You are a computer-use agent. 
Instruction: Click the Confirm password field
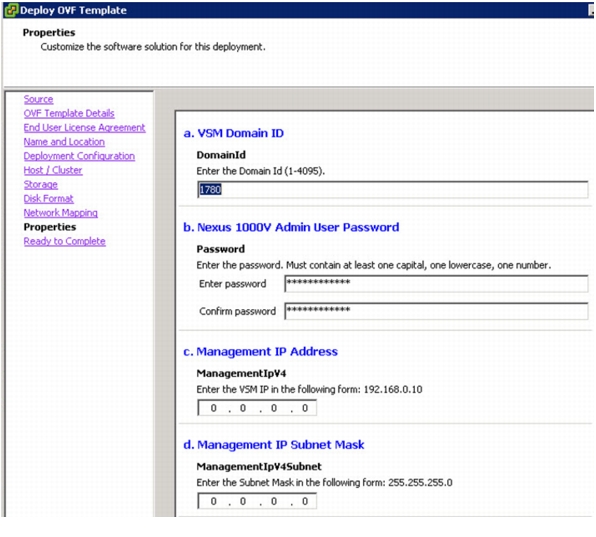[x=436, y=311]
